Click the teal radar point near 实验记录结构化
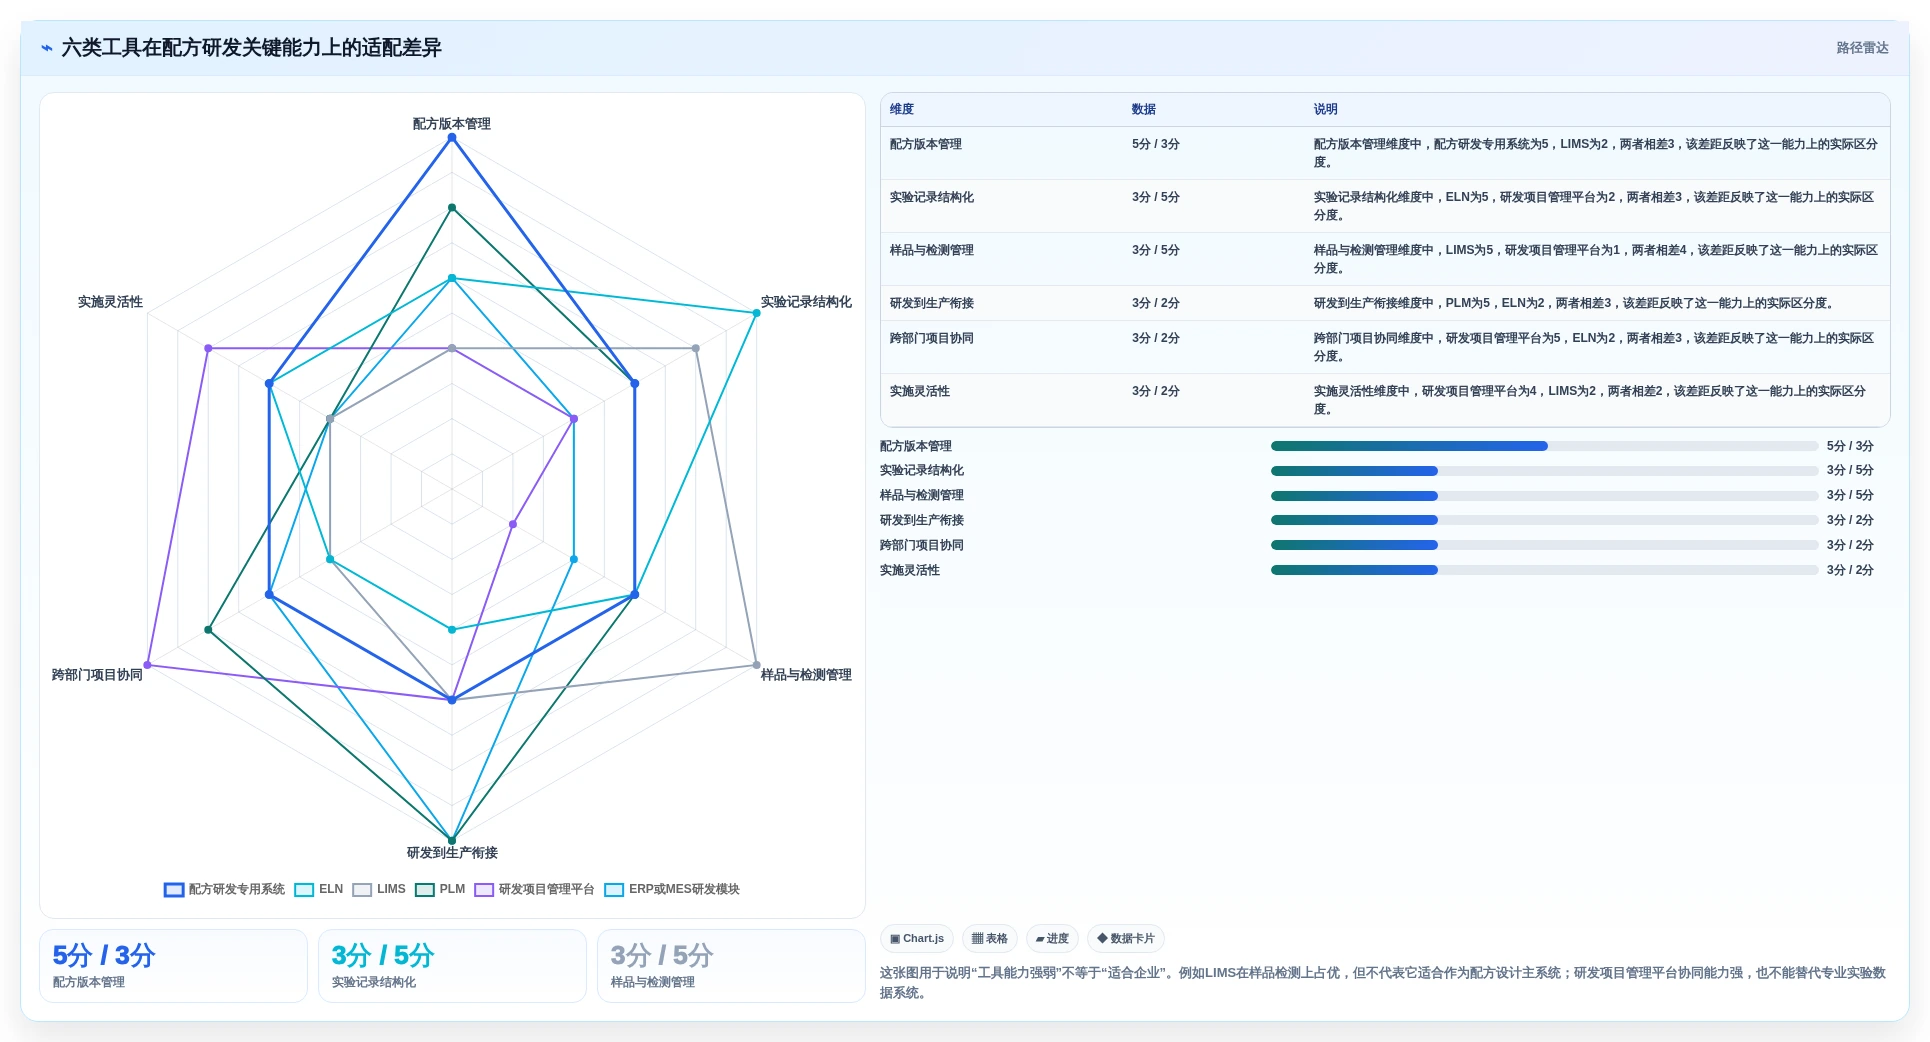The image size is (1930, 1042). pos(756,313)
